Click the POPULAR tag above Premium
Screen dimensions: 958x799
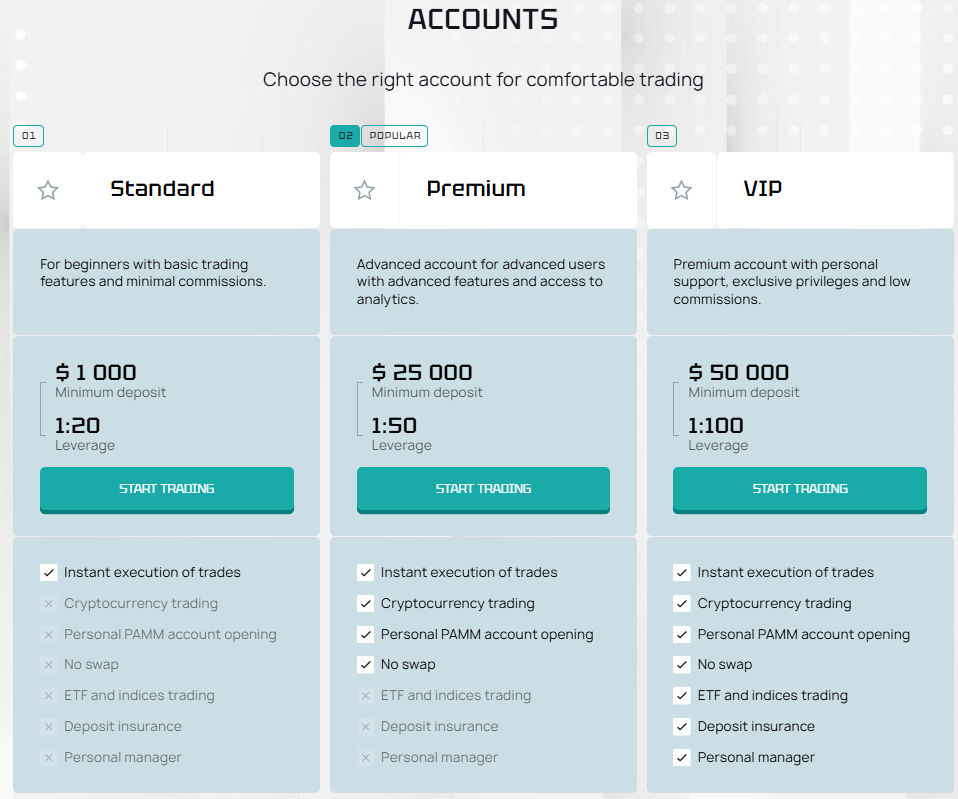click(394, 136)
